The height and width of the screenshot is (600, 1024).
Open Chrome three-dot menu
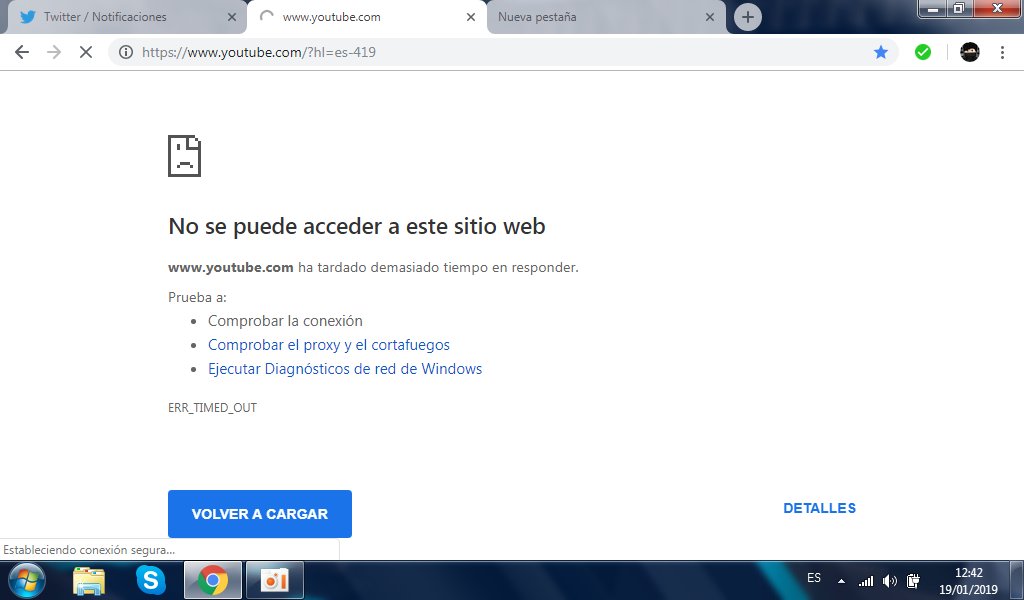[1002, 52]
